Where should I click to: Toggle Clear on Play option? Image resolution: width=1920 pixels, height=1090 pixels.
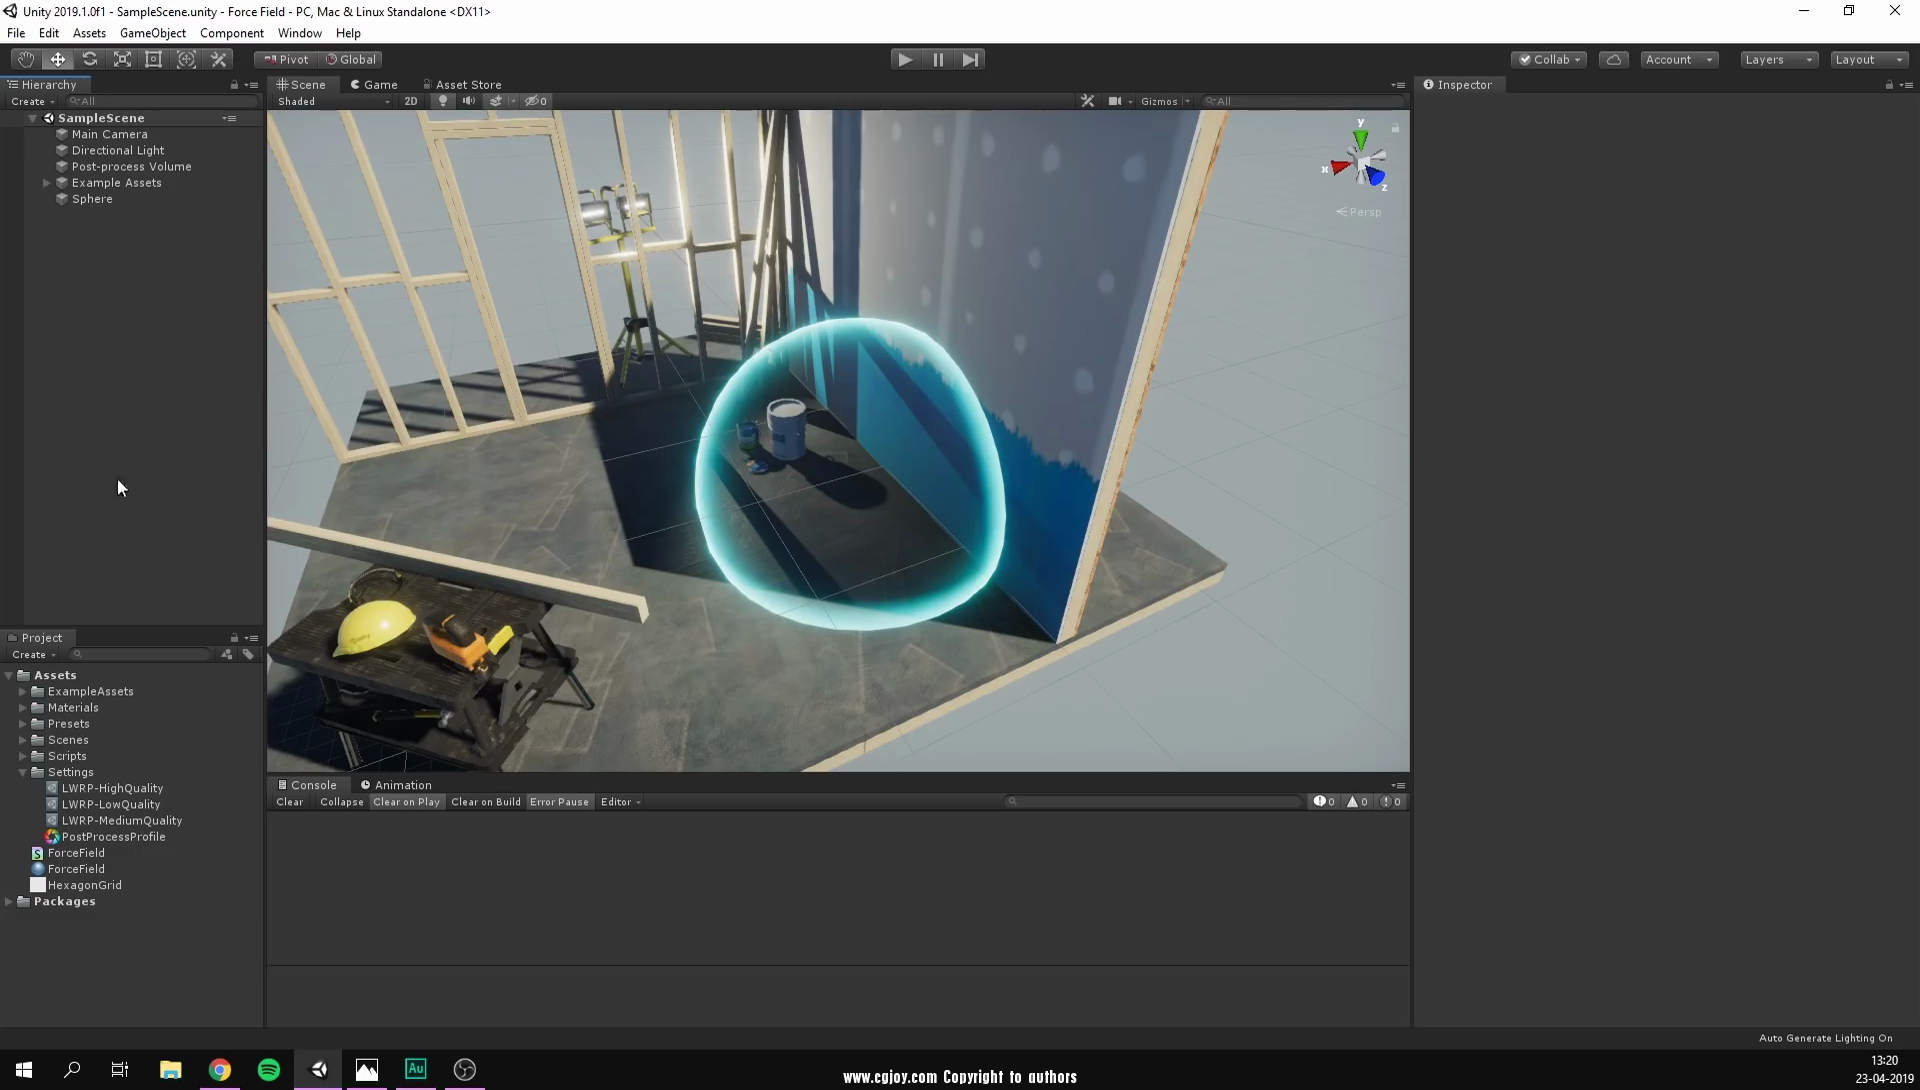pyautogui.click(x=406, y=802)
